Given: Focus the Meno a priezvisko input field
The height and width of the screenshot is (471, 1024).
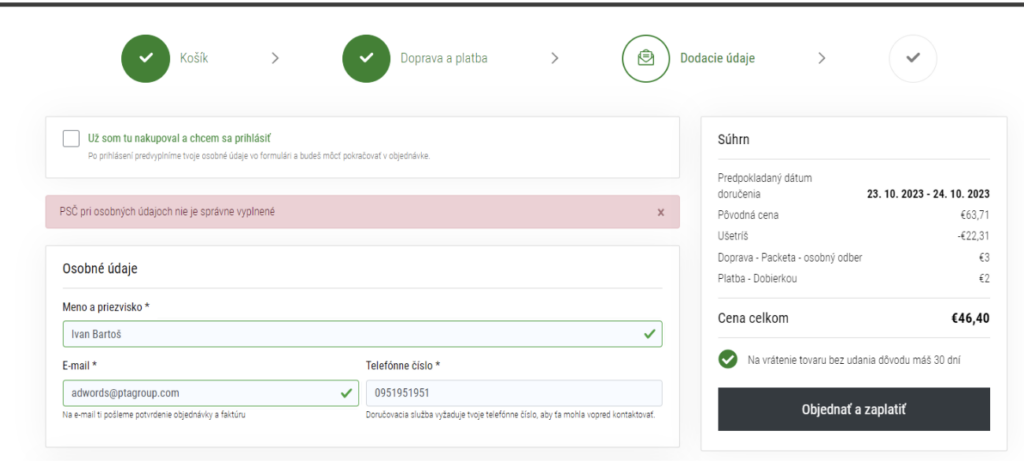Looking at the screenshot, I should click(362, 334).
